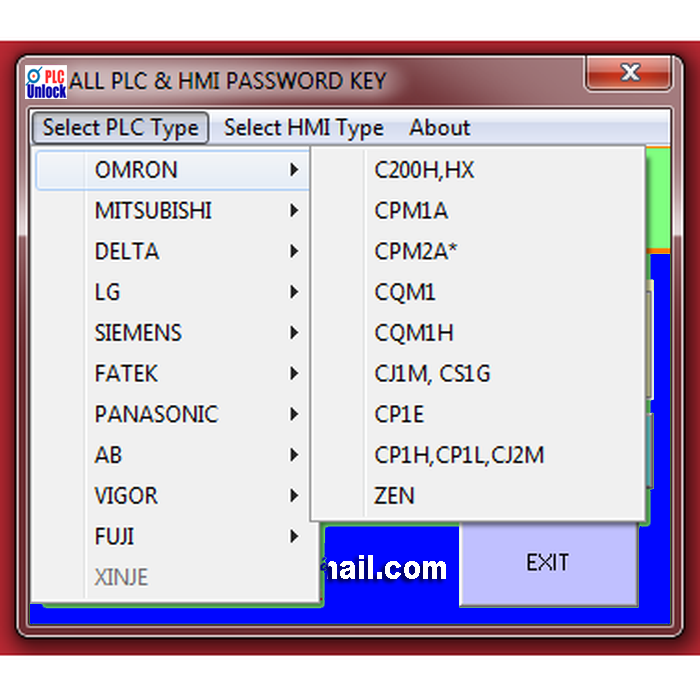The image size is (700, 700).
Task: Click the PANASONIC submenu arrow
Action: 294,414
